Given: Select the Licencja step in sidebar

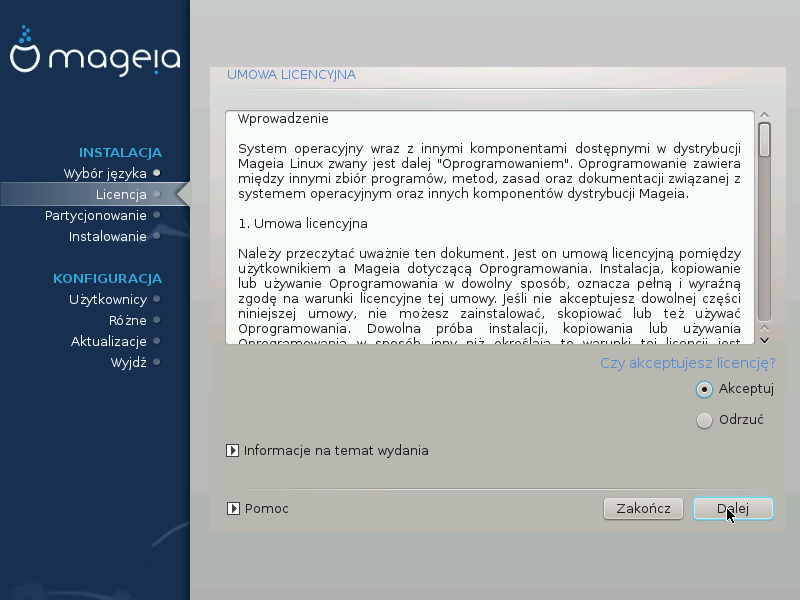Looking at the screenshot, I should click(121, 194).
